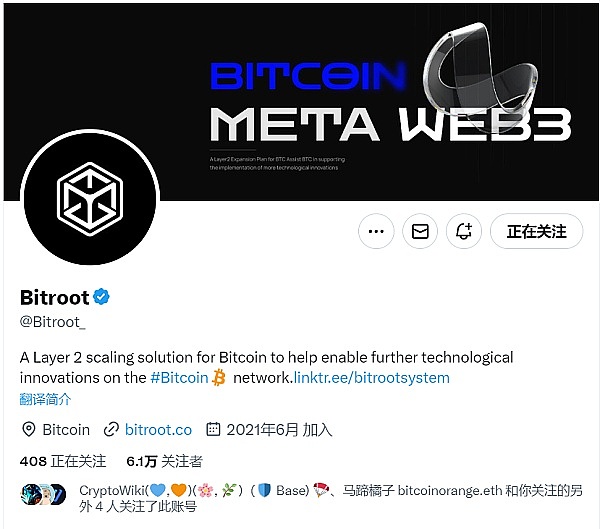Click the calendar icon by join date

point(213,429)
